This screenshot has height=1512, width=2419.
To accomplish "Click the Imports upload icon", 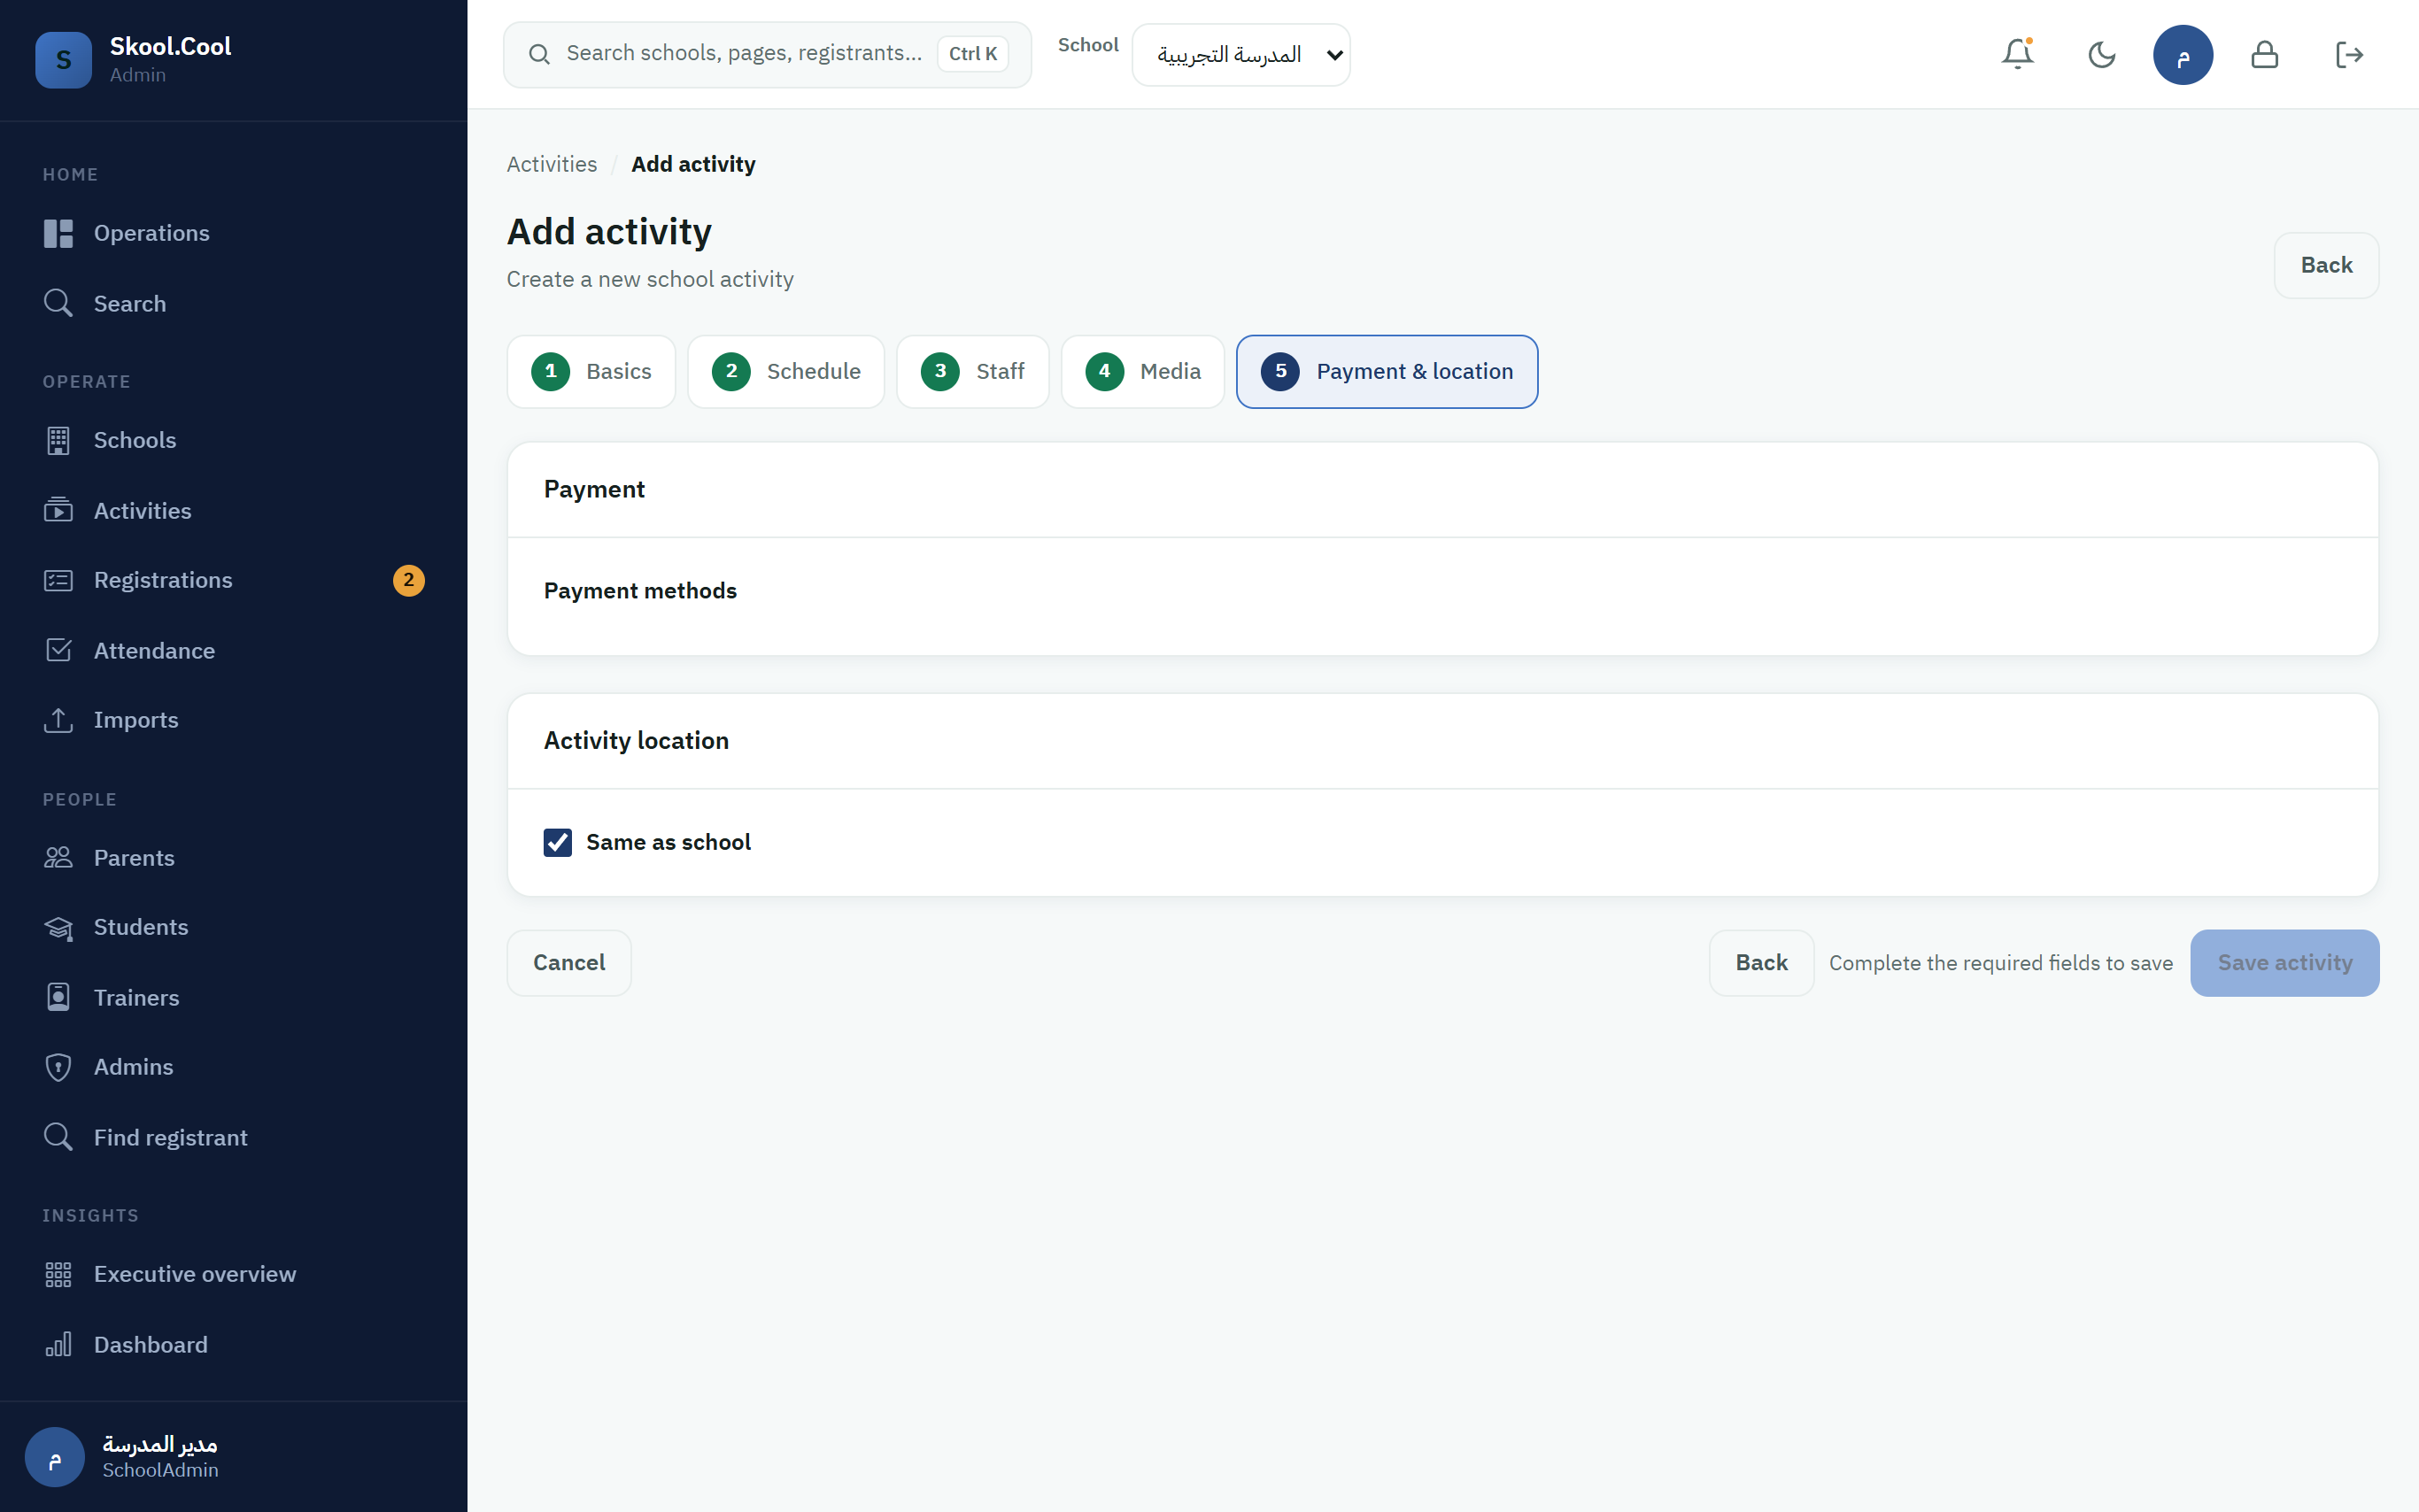I will 58,720.
